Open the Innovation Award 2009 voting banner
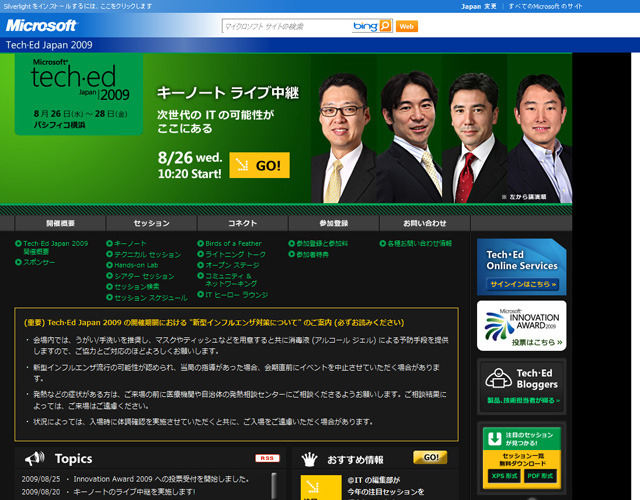Image resolution: width=640 pixels, height=500 pixels. [x=522, y=326]
